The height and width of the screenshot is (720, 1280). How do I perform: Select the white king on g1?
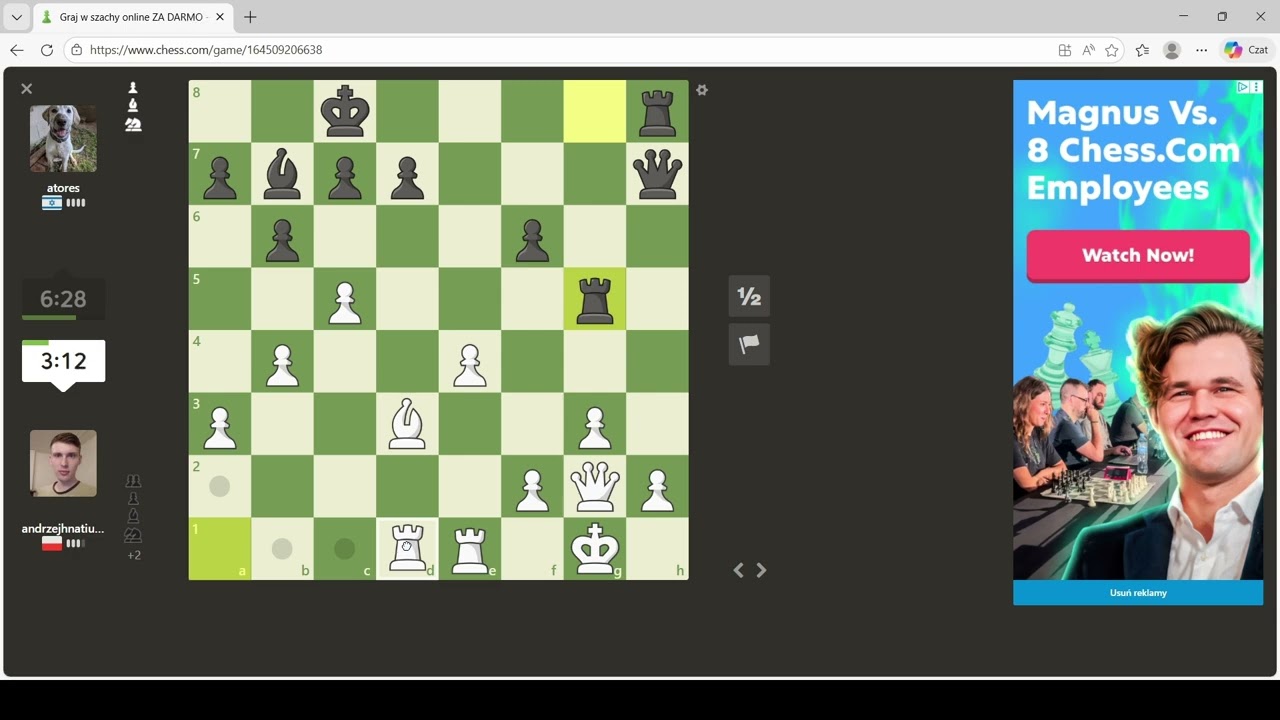[595, 549]
